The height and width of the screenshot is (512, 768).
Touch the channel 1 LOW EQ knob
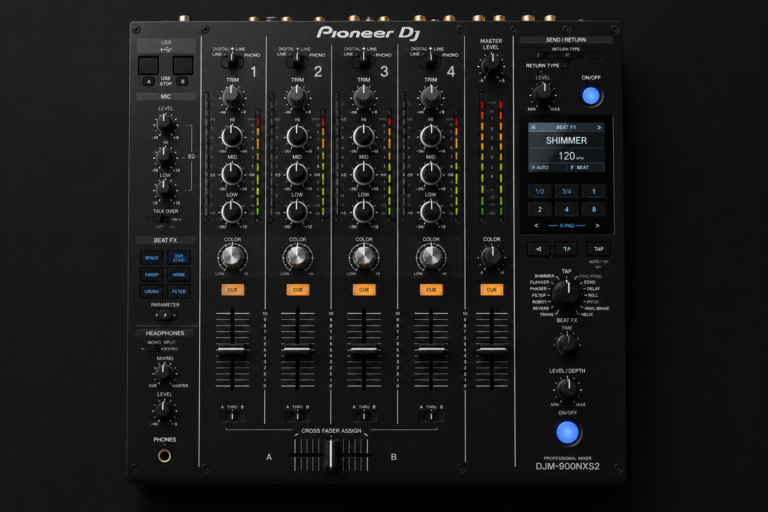click(x=232, y=212)
